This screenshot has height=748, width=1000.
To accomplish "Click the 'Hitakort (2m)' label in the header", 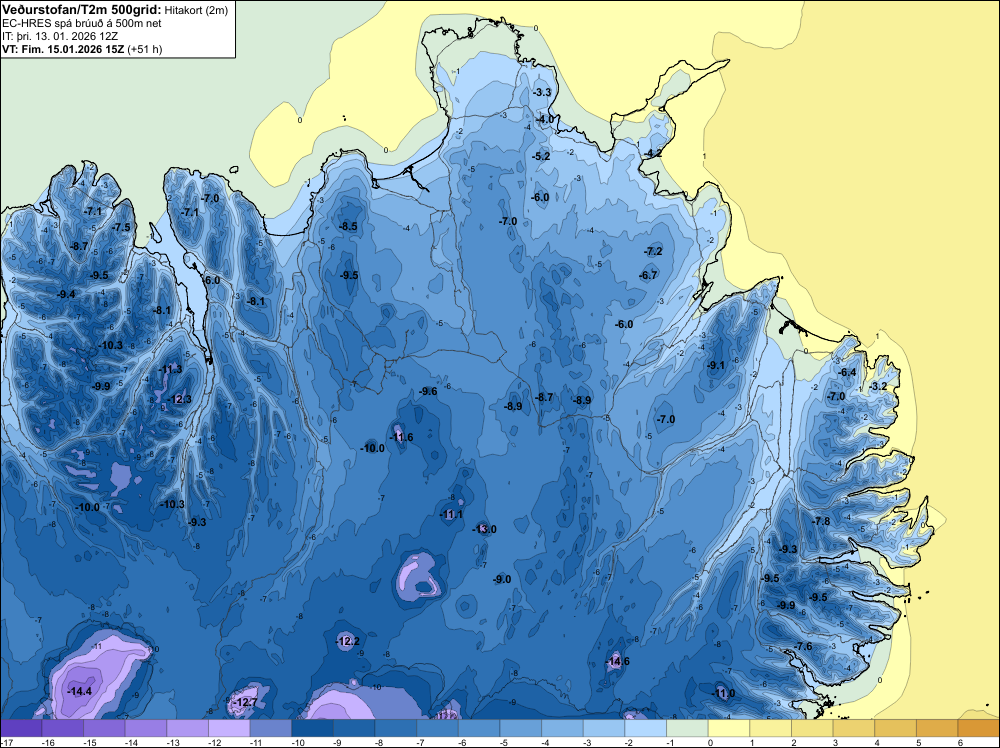I will coord(195,10).
